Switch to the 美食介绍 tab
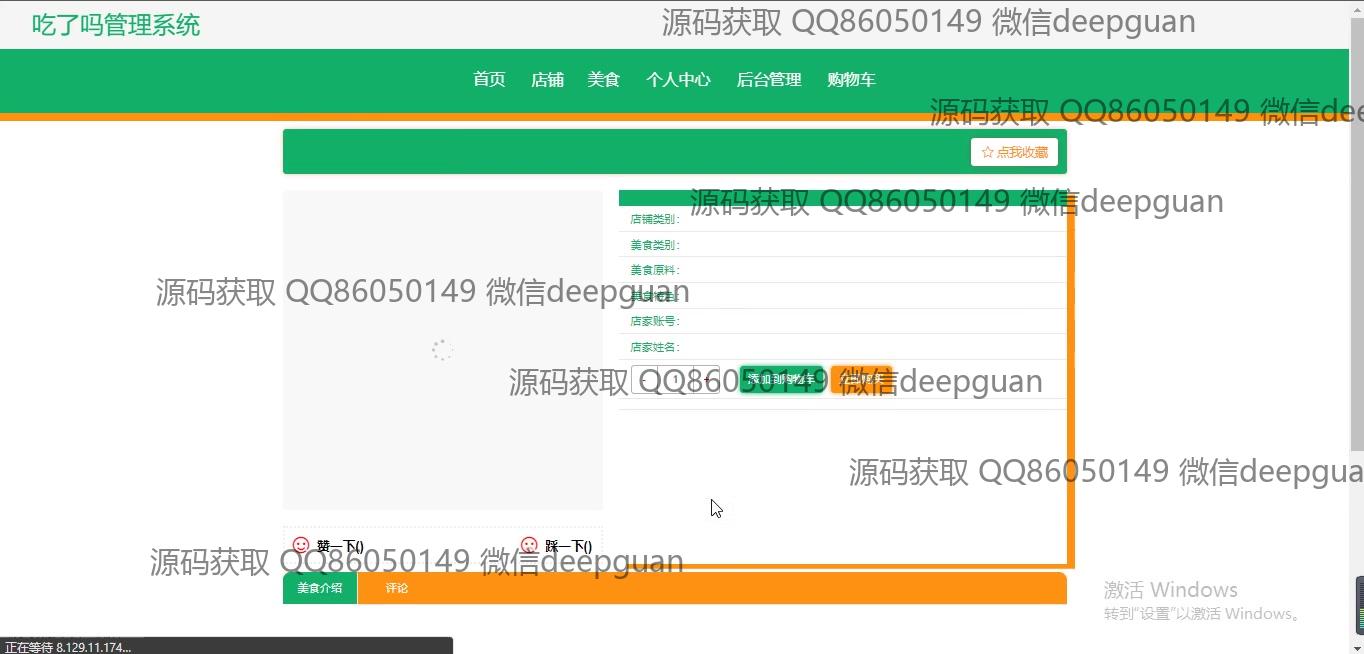Viewport: 1364px width, 654px height. (x=320, y=588)
